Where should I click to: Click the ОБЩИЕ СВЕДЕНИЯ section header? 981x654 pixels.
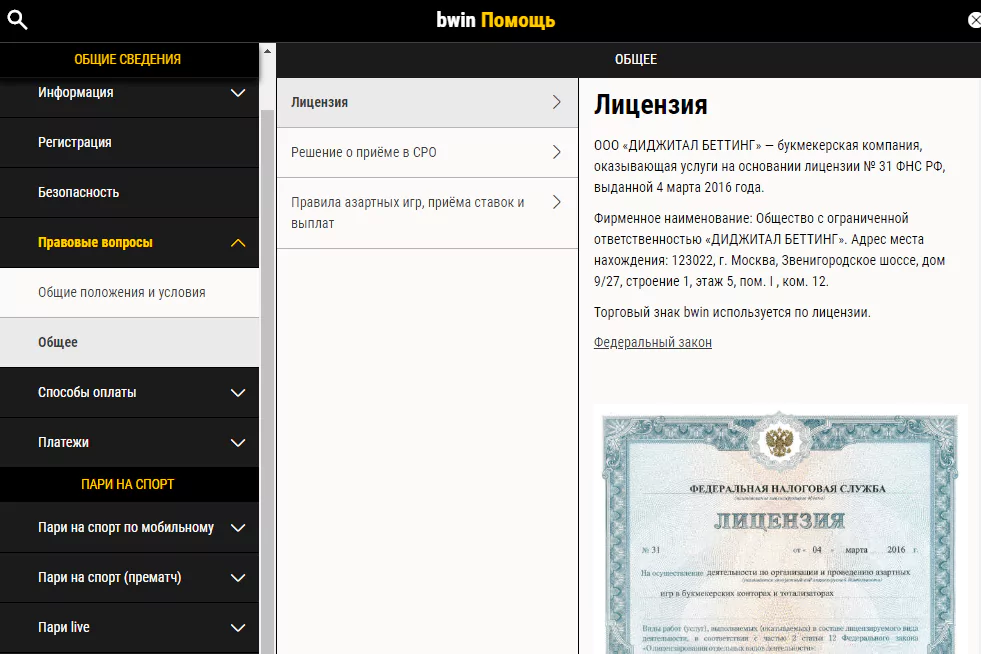point(128,59)
